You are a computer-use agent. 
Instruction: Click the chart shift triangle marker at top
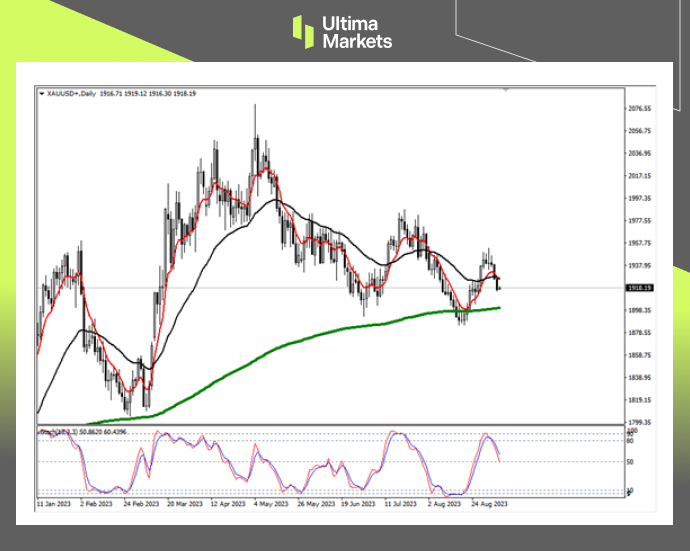click(506, 90)
